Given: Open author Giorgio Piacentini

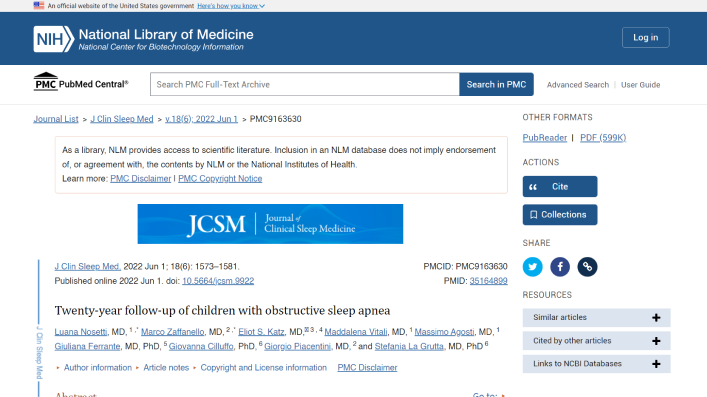Looking at the screenshot, I should [298, 346].
